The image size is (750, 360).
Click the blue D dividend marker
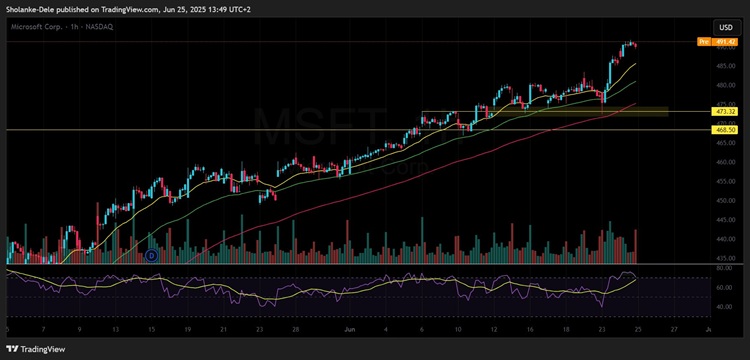coord(152,256)
